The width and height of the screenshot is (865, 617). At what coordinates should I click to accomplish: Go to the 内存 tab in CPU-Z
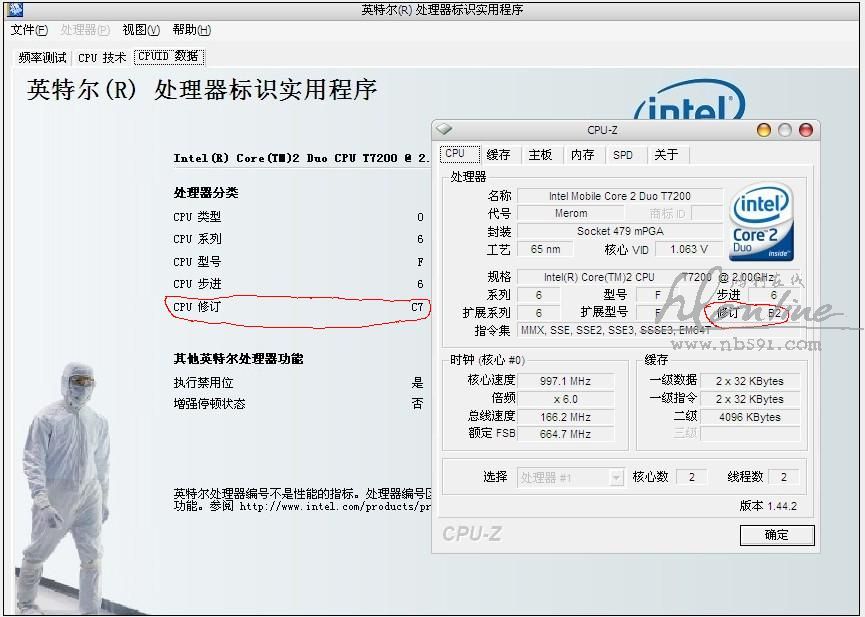[582, 155]
